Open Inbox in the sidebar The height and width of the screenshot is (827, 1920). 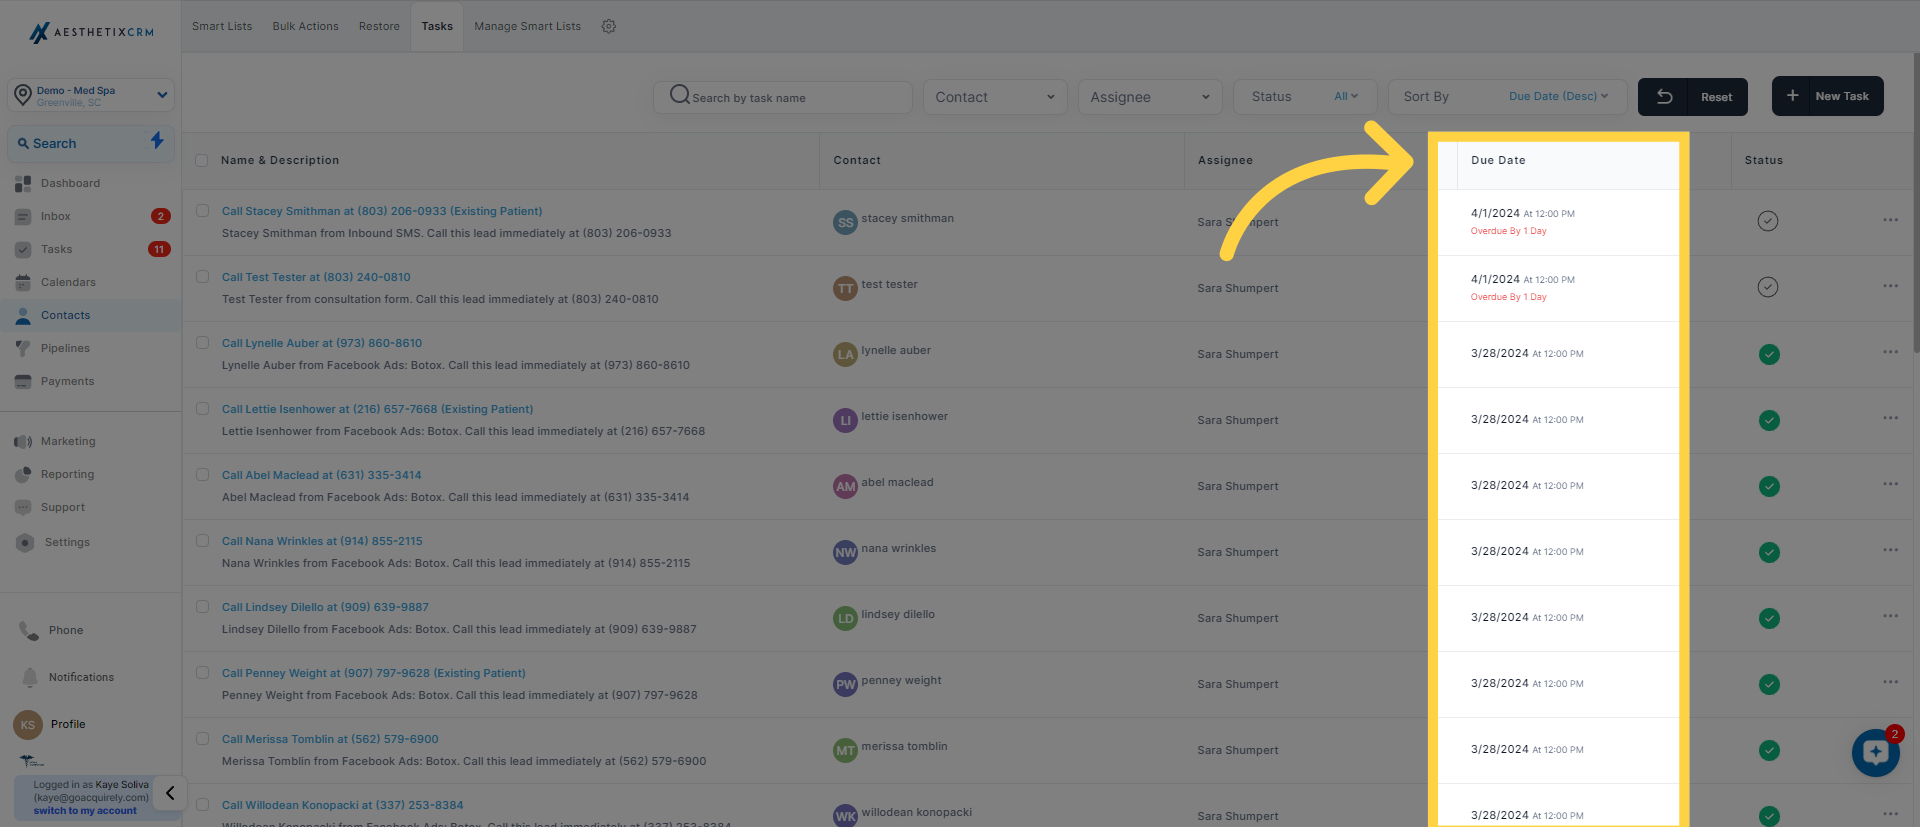coord(55,216)
